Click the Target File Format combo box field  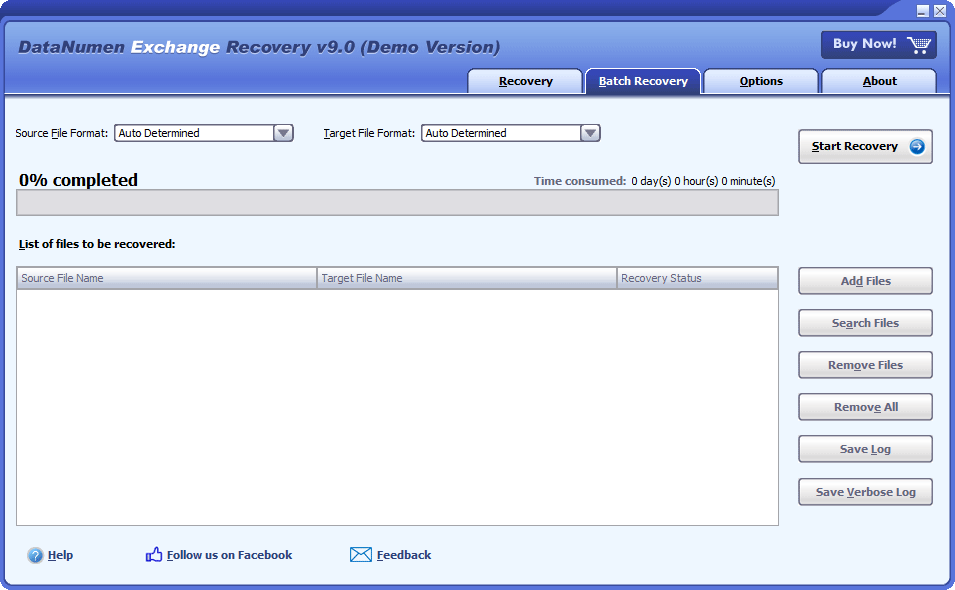[x=510, y=133]
